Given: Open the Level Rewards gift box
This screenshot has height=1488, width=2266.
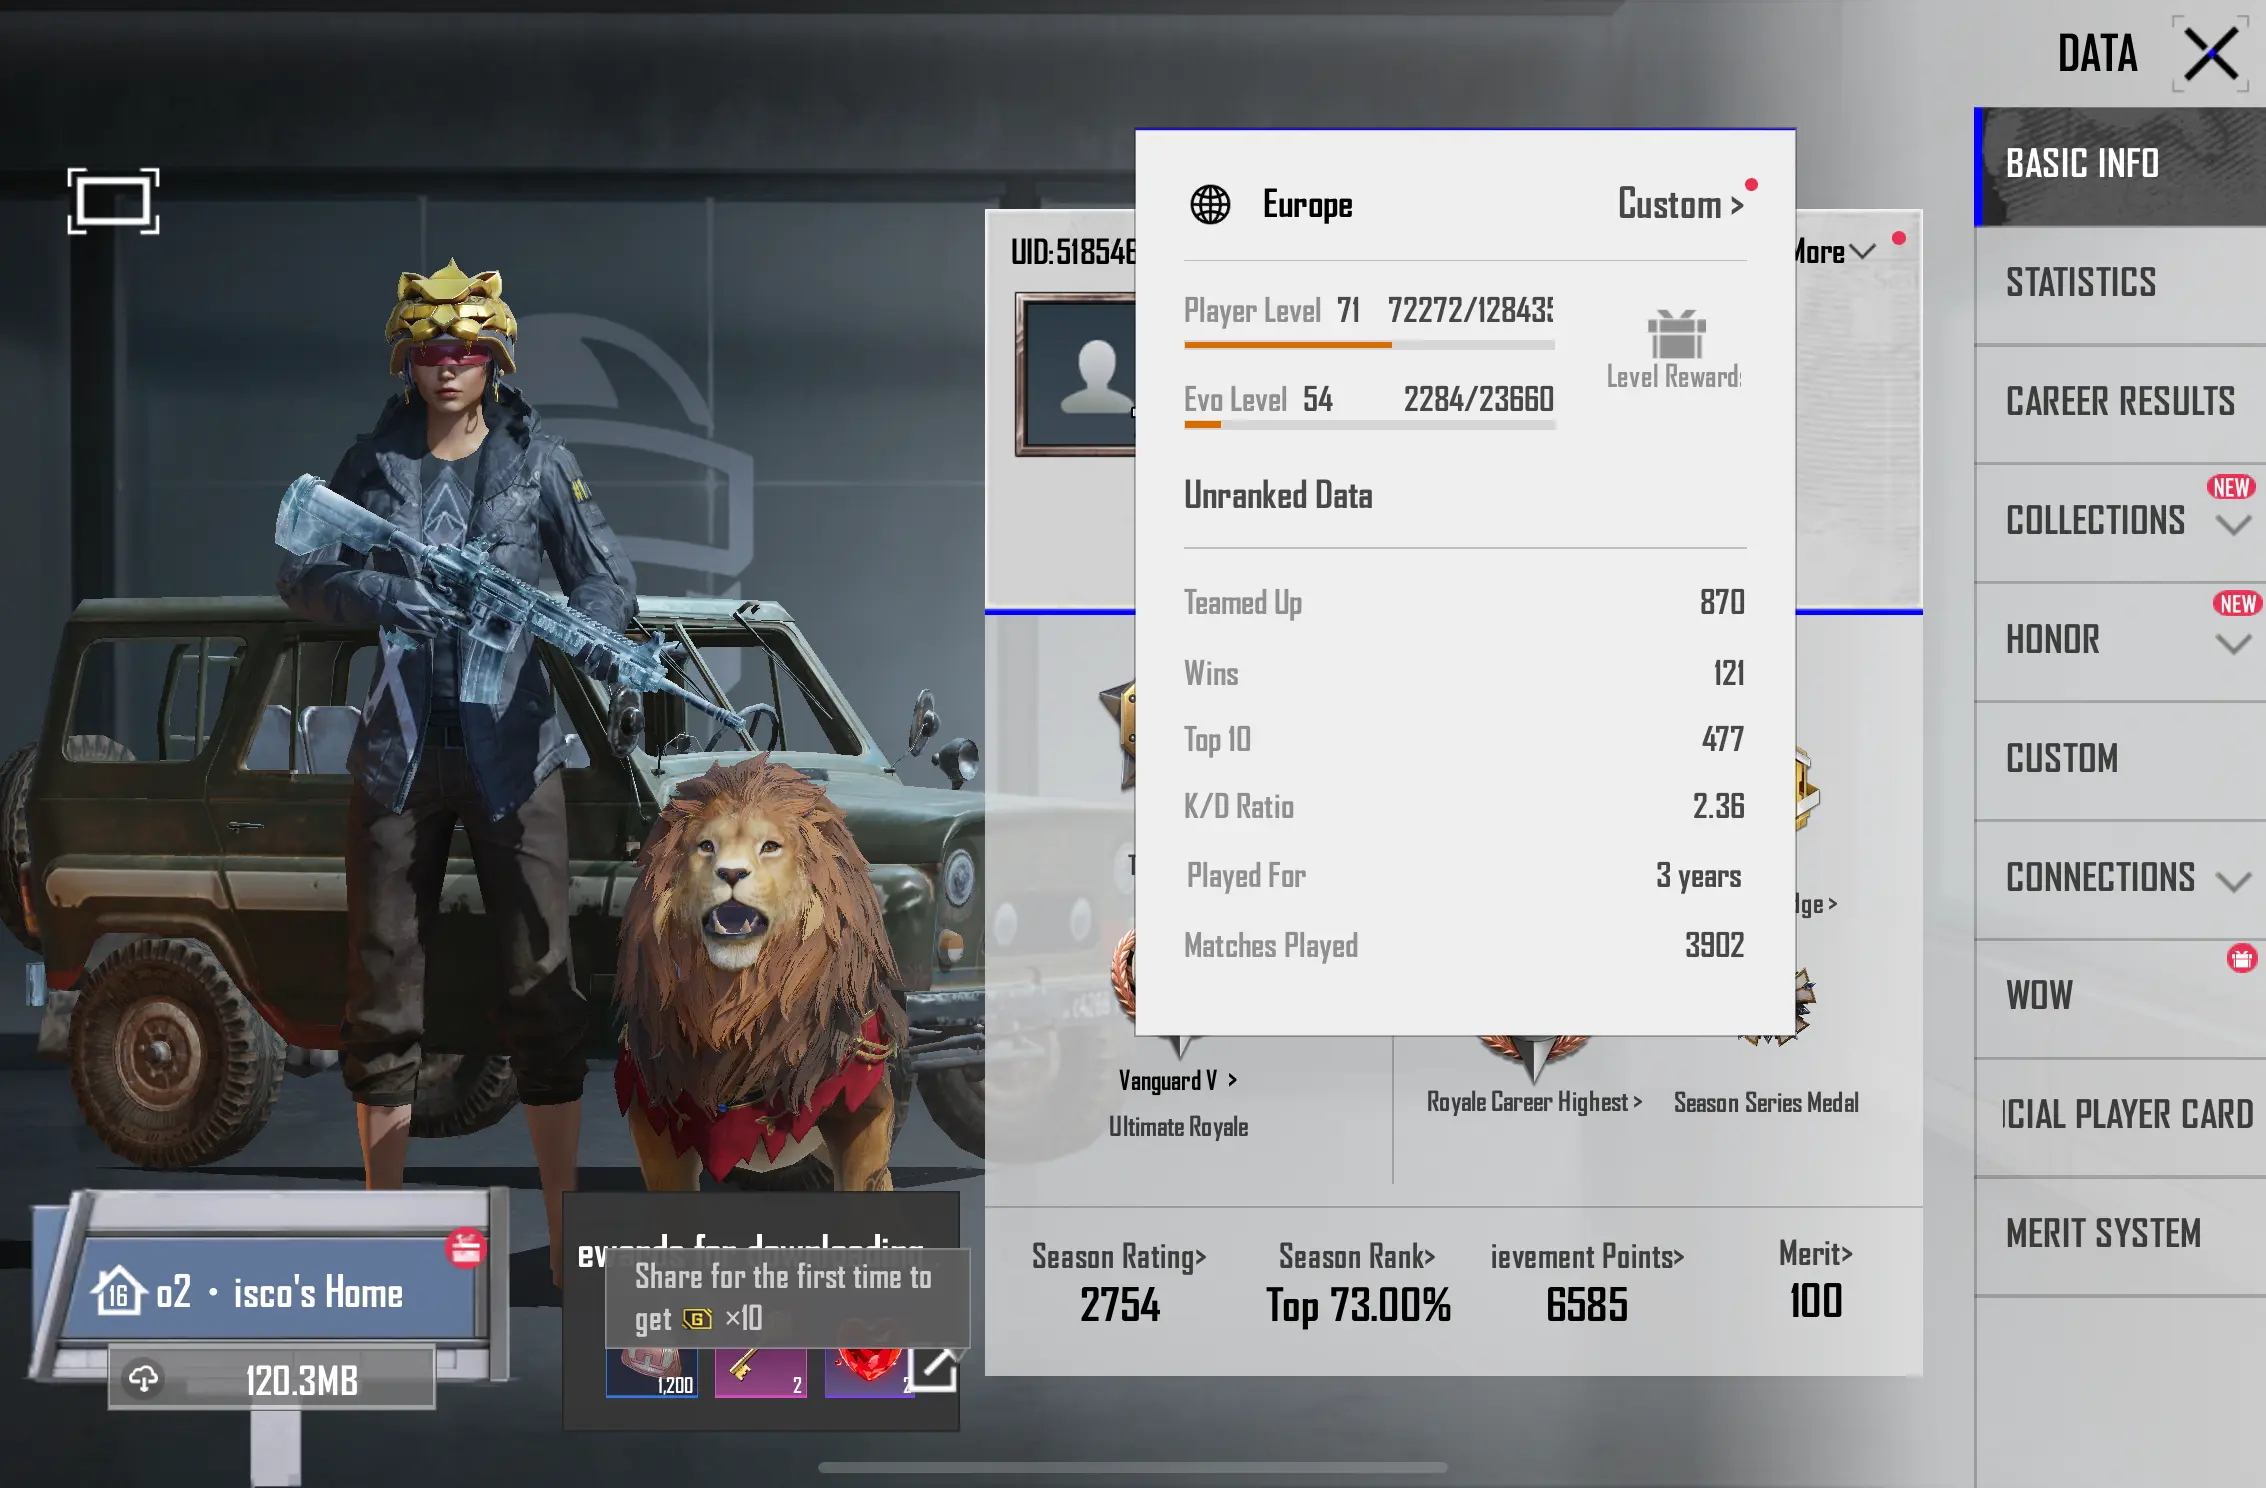Looking at the screenshot, I should click(1676, 336).
